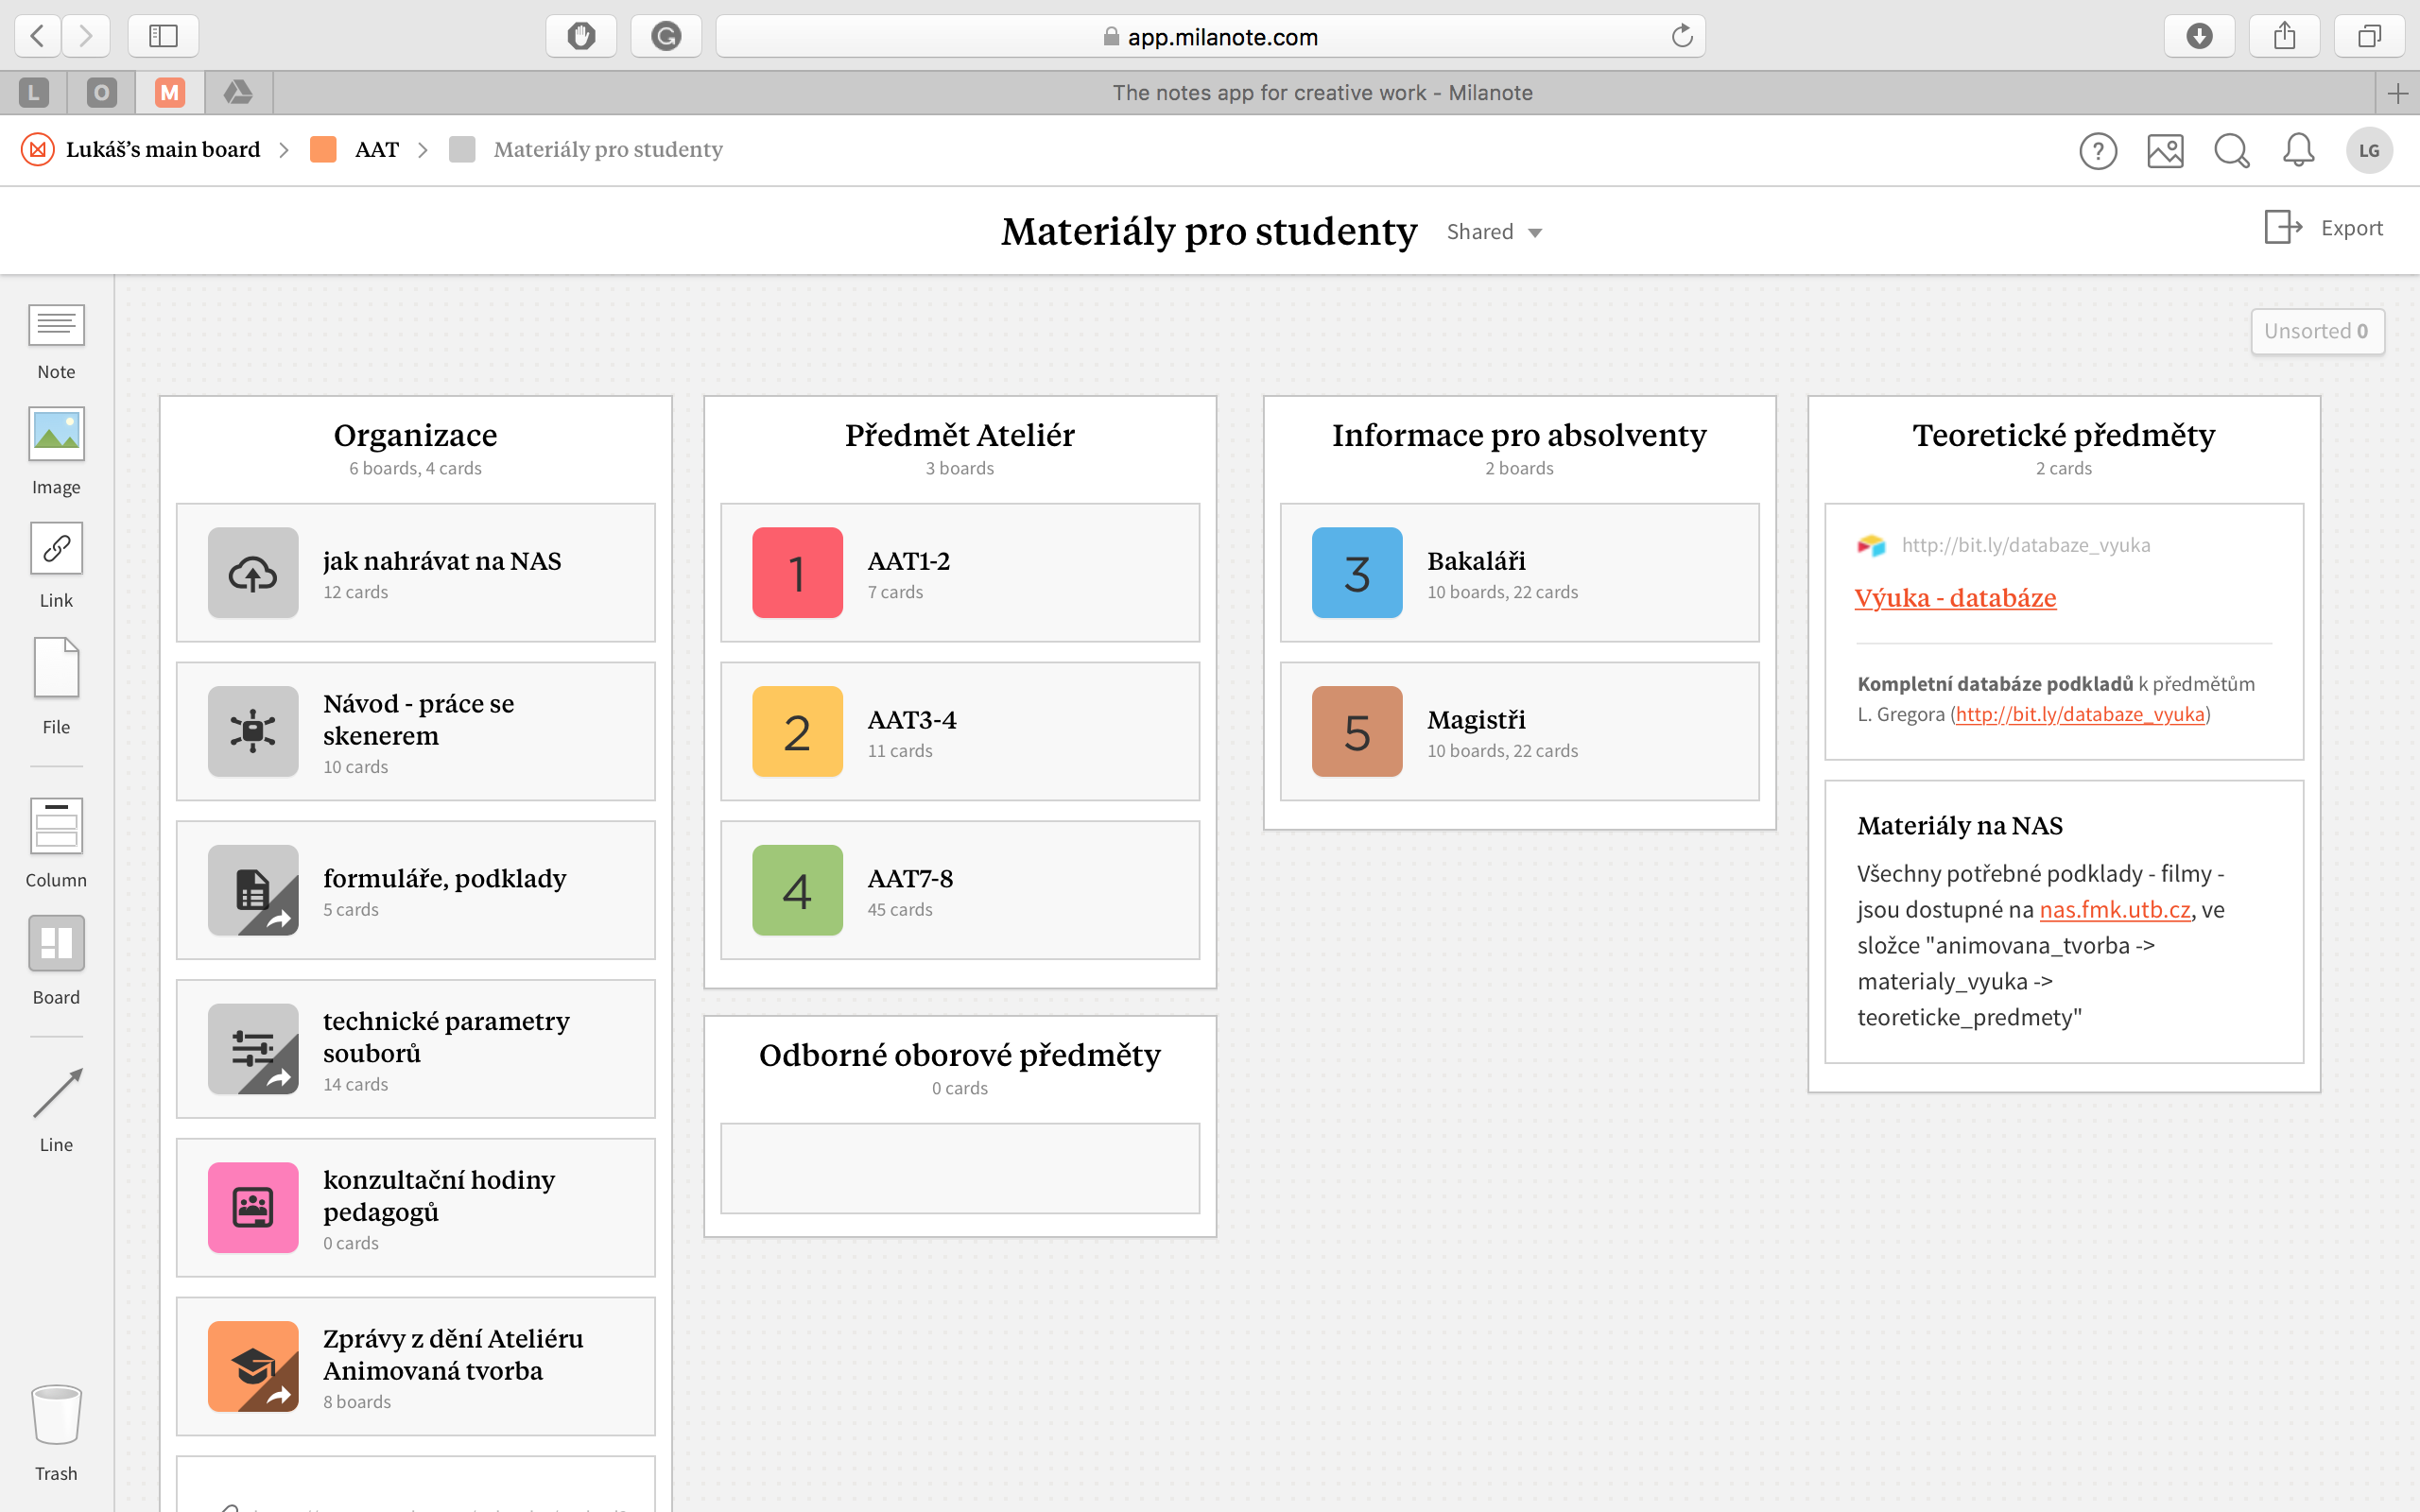
Task: Open the help question mark icon
Action: 2098,151
